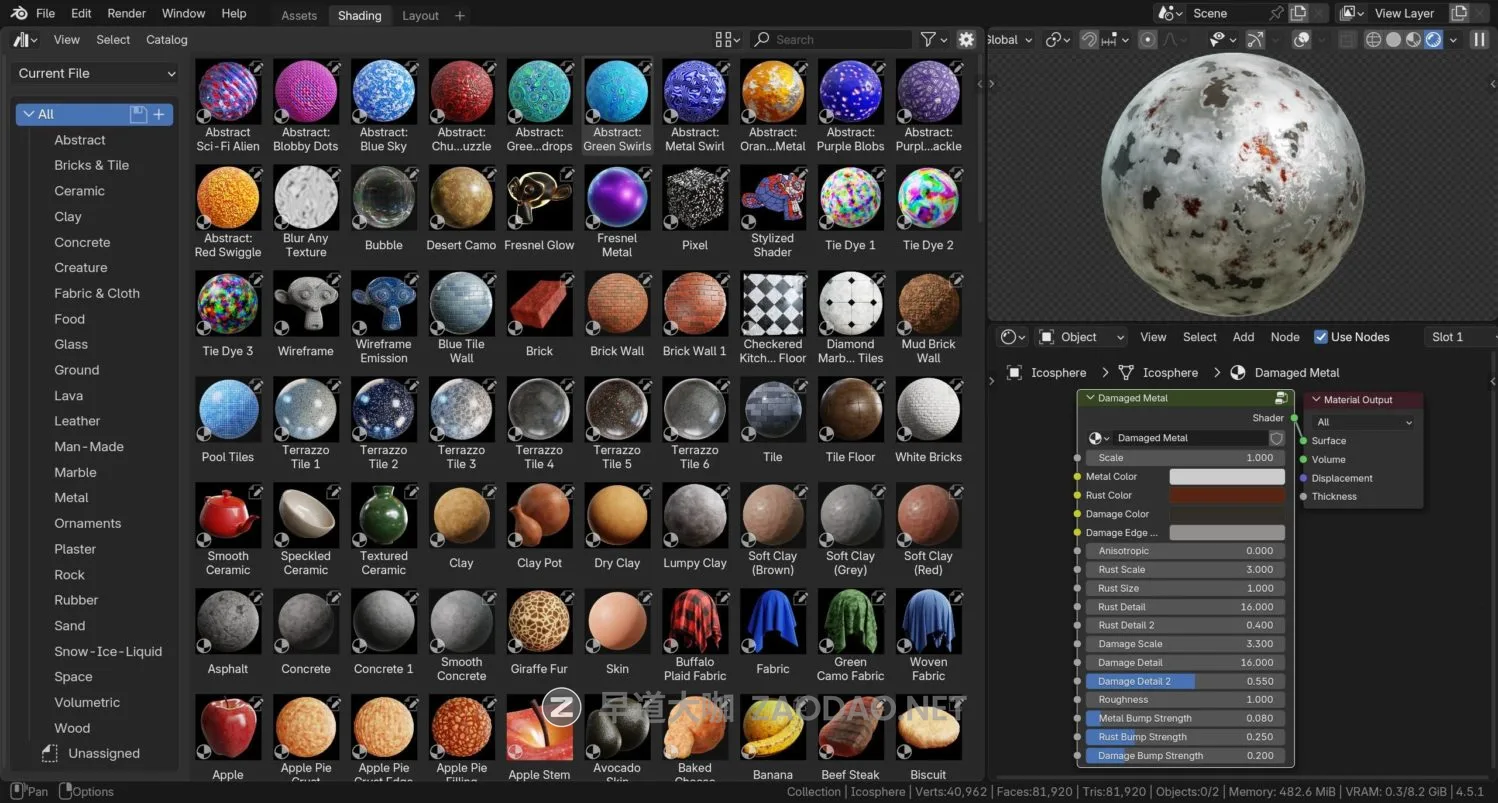Switch to the Assets workspace tab
Screen dimensions: 1498x803
(x=299, y=15)
